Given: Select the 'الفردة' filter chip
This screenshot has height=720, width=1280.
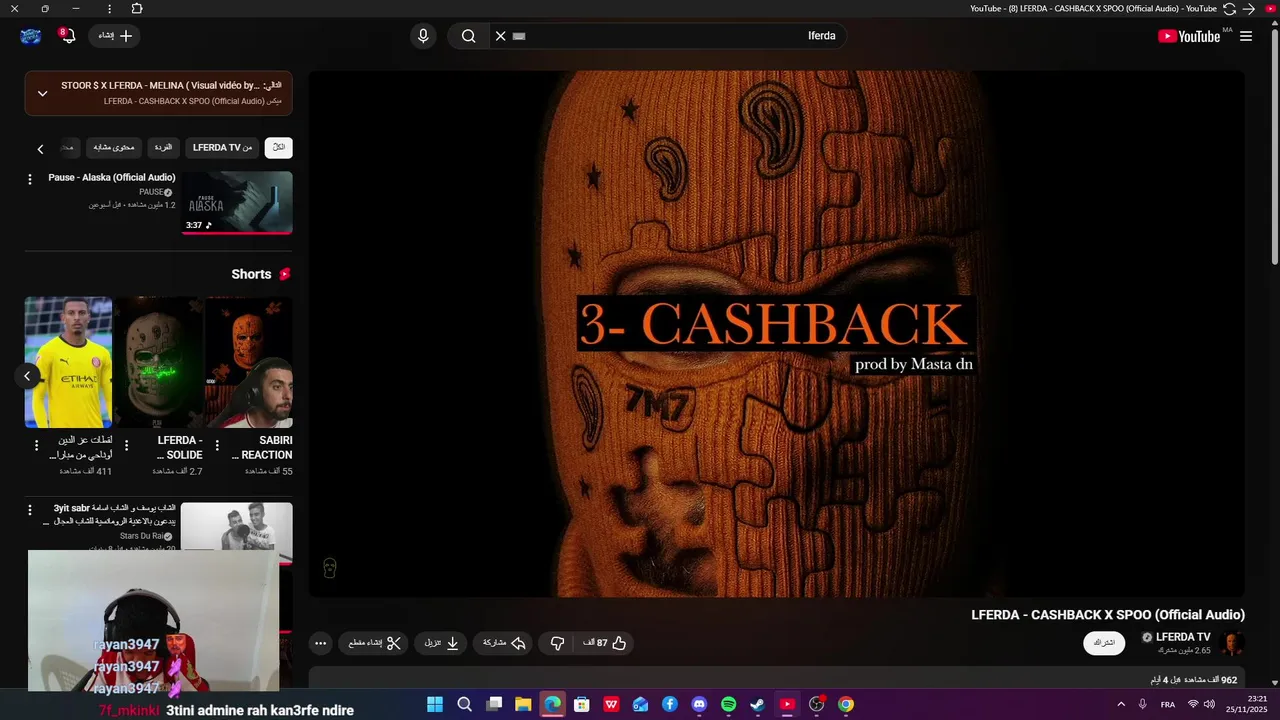Looking at the screenshot, I should pos(163,147).
